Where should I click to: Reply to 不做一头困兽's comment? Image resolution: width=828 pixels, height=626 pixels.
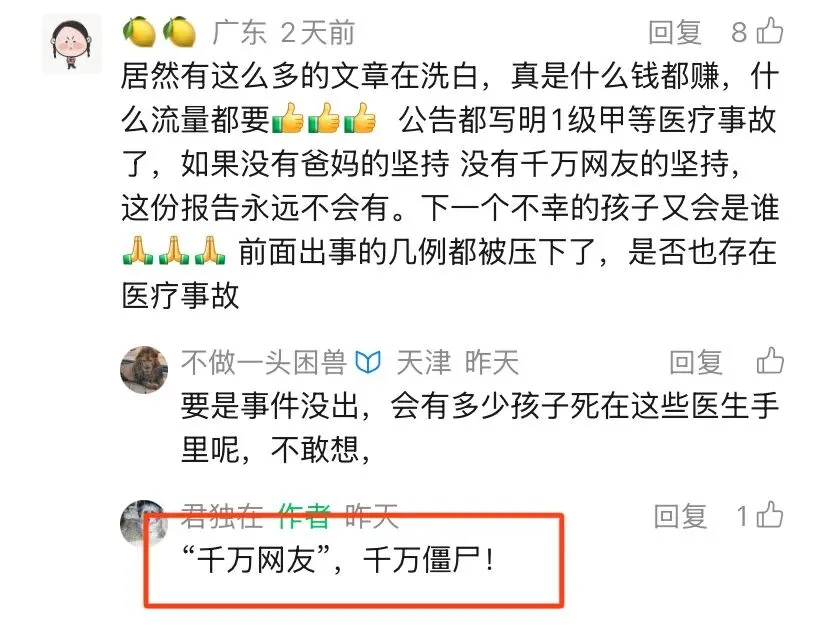[695, 362]
